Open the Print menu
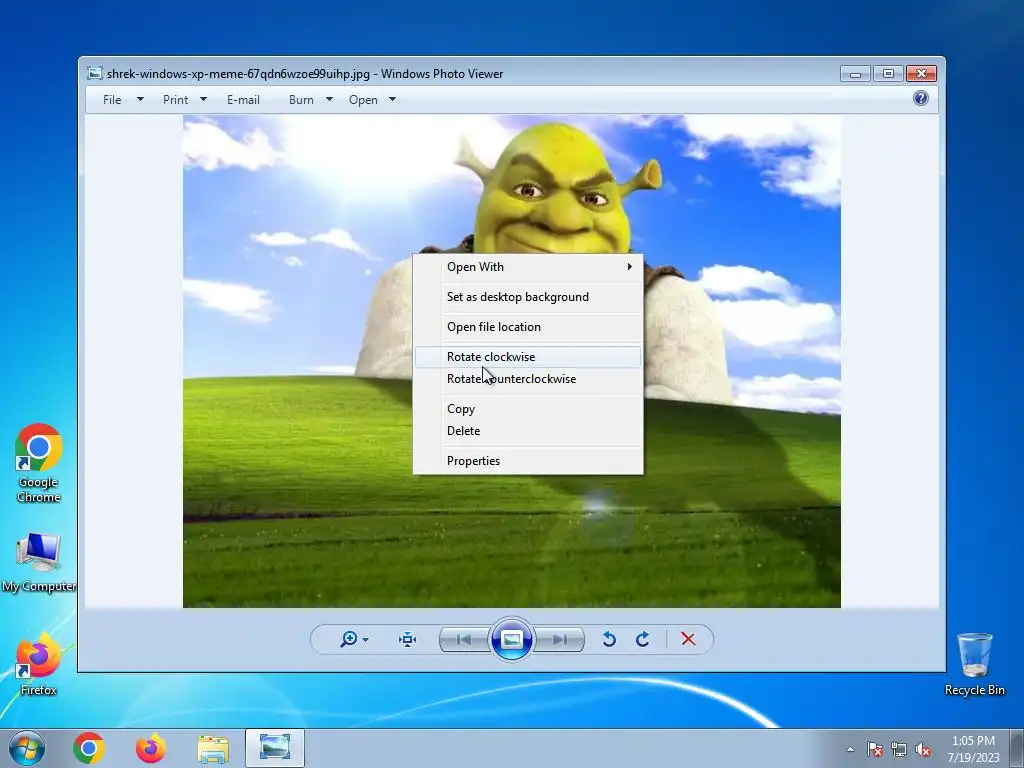 coord(176,100)
